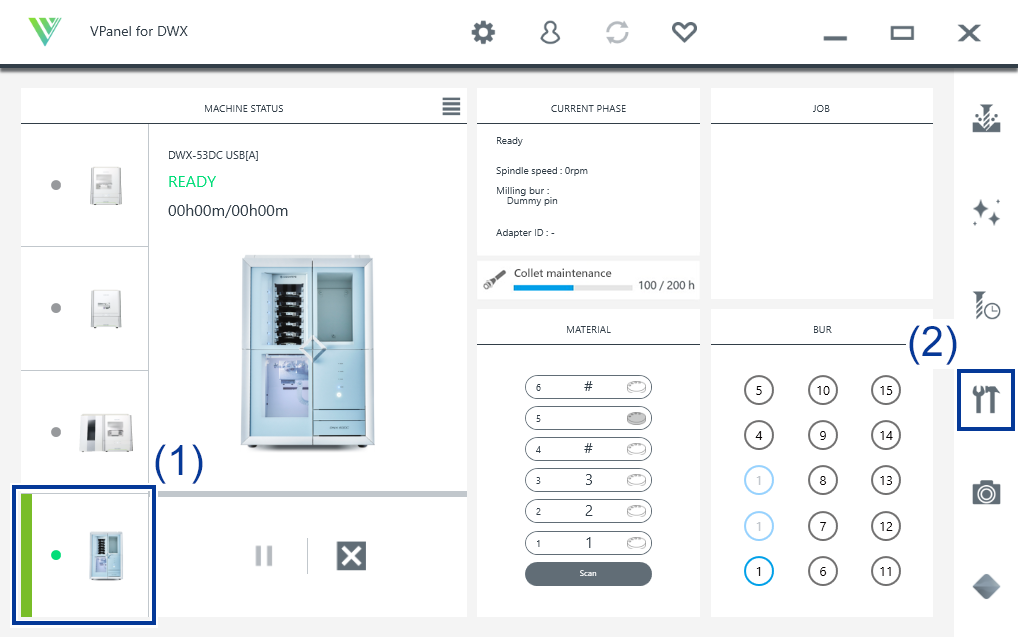The width and height of the screenshot is (1024, 637).
Task: Select bur position 9
Action: point(823,435)
